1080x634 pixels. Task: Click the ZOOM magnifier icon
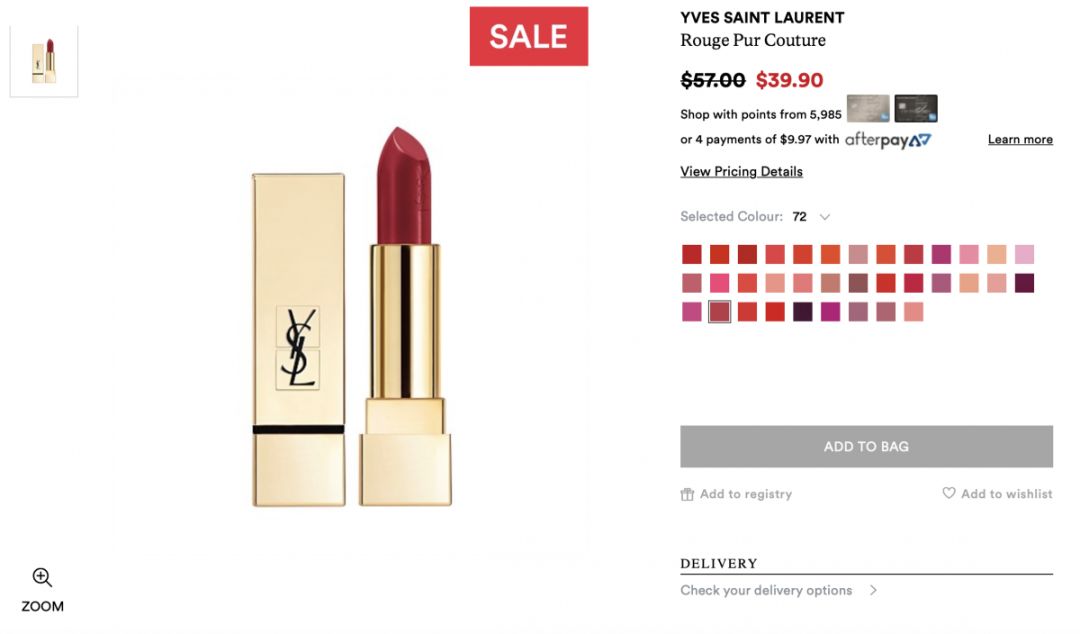[x=42, y=577]
